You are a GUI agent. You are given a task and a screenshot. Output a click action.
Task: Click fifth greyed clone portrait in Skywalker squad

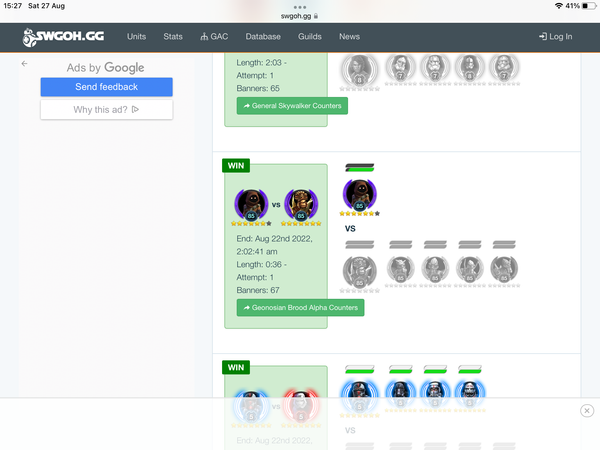(x=504, y=67)
